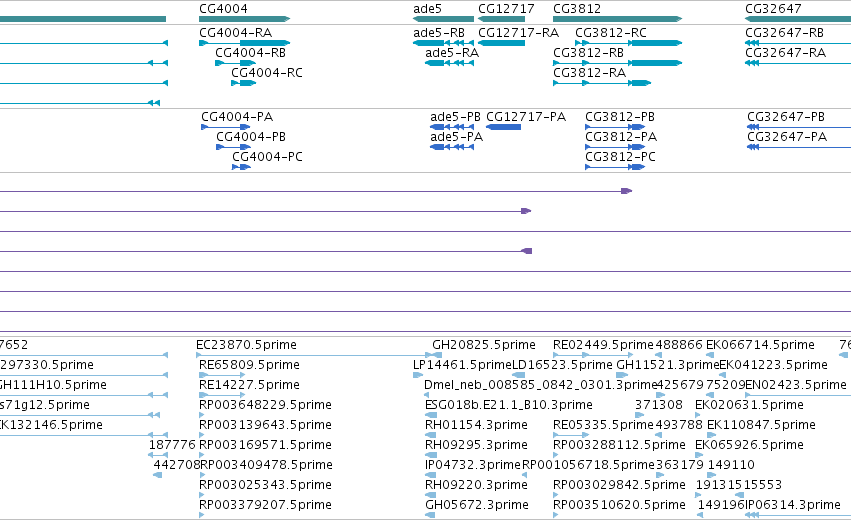Select transcript CG12717-RA
The height and width of the screenshot is (520, 851).
[x=518, y=33]
